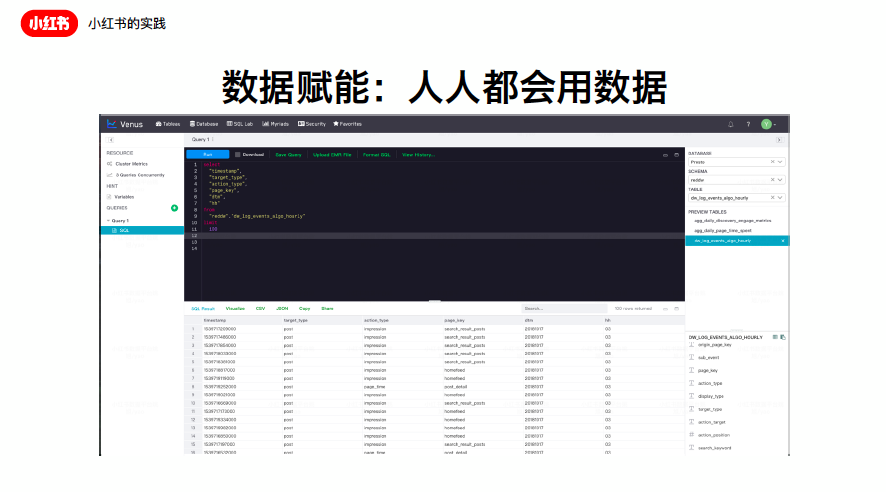The width and height of the screenshot is (886, 492).
Task: Select search_keyword column in schema list
Action: coord(714,449)
